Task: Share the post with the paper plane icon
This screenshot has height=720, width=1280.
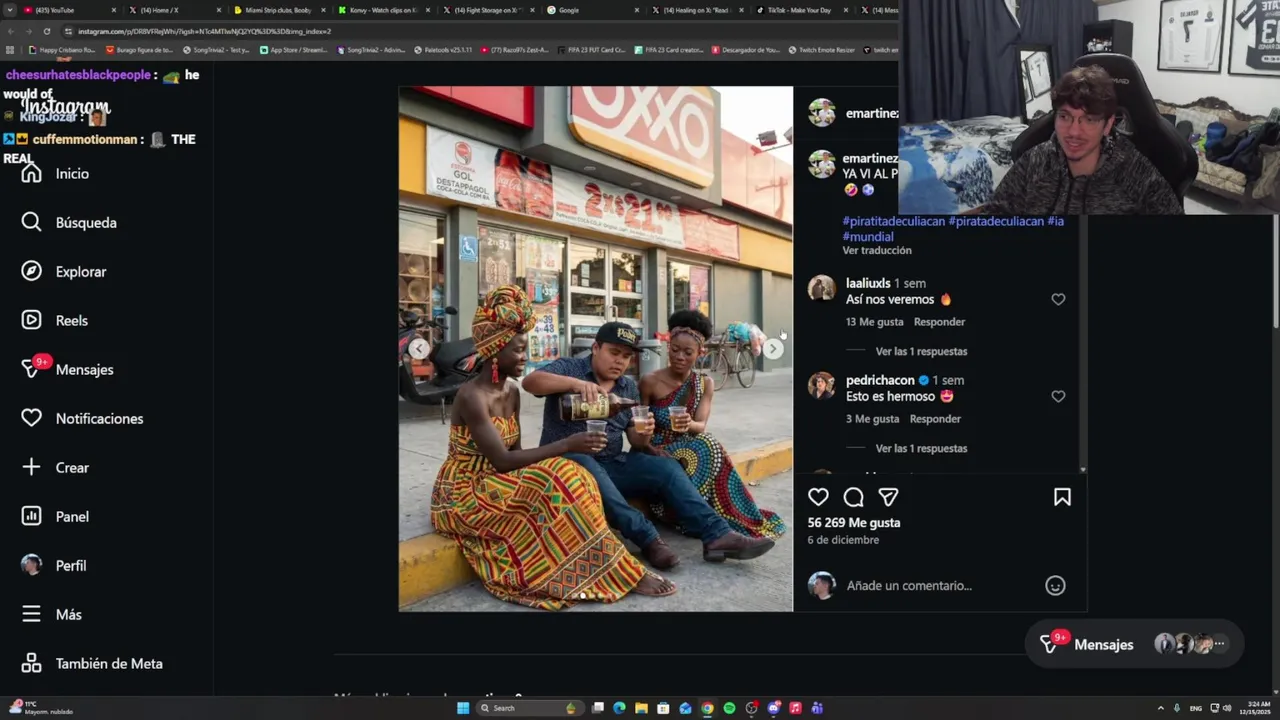Action: [888, 497]
